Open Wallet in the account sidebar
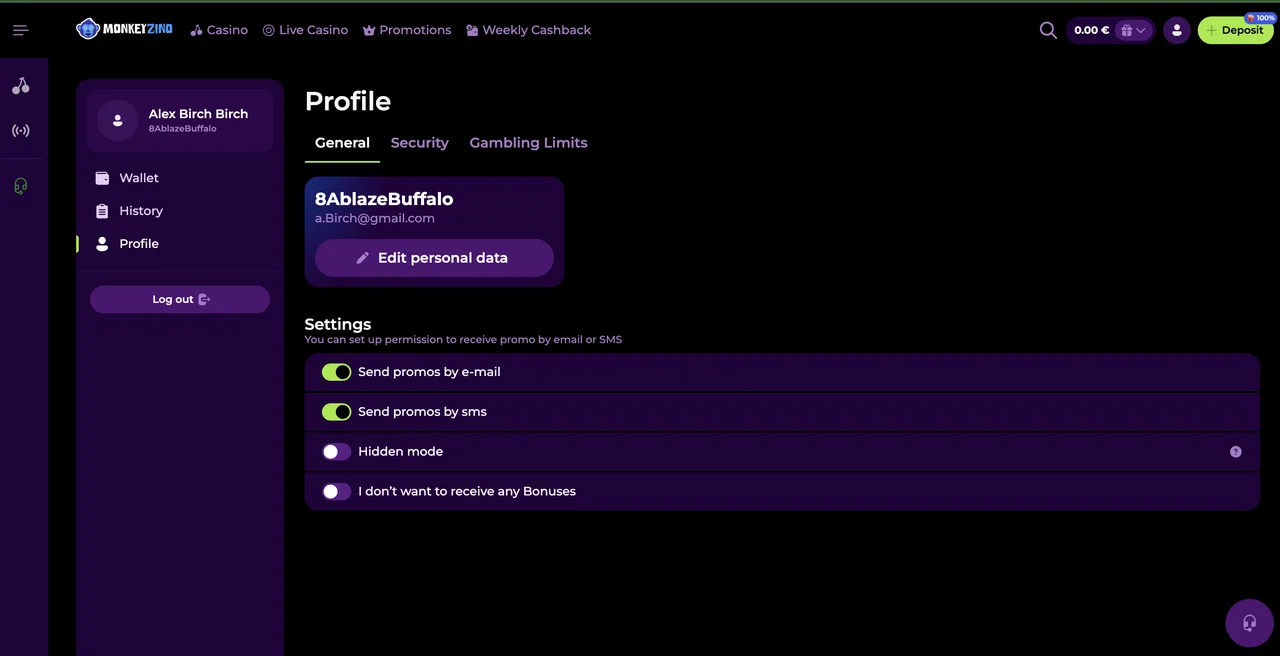The image size is (1280, 656). (138, 178)
